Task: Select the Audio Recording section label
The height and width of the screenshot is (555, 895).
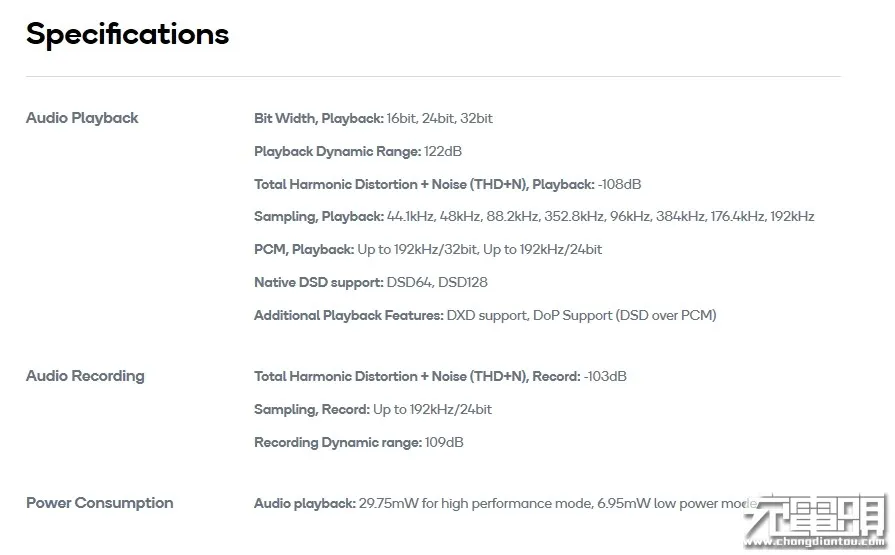Action: pos(85,376)
